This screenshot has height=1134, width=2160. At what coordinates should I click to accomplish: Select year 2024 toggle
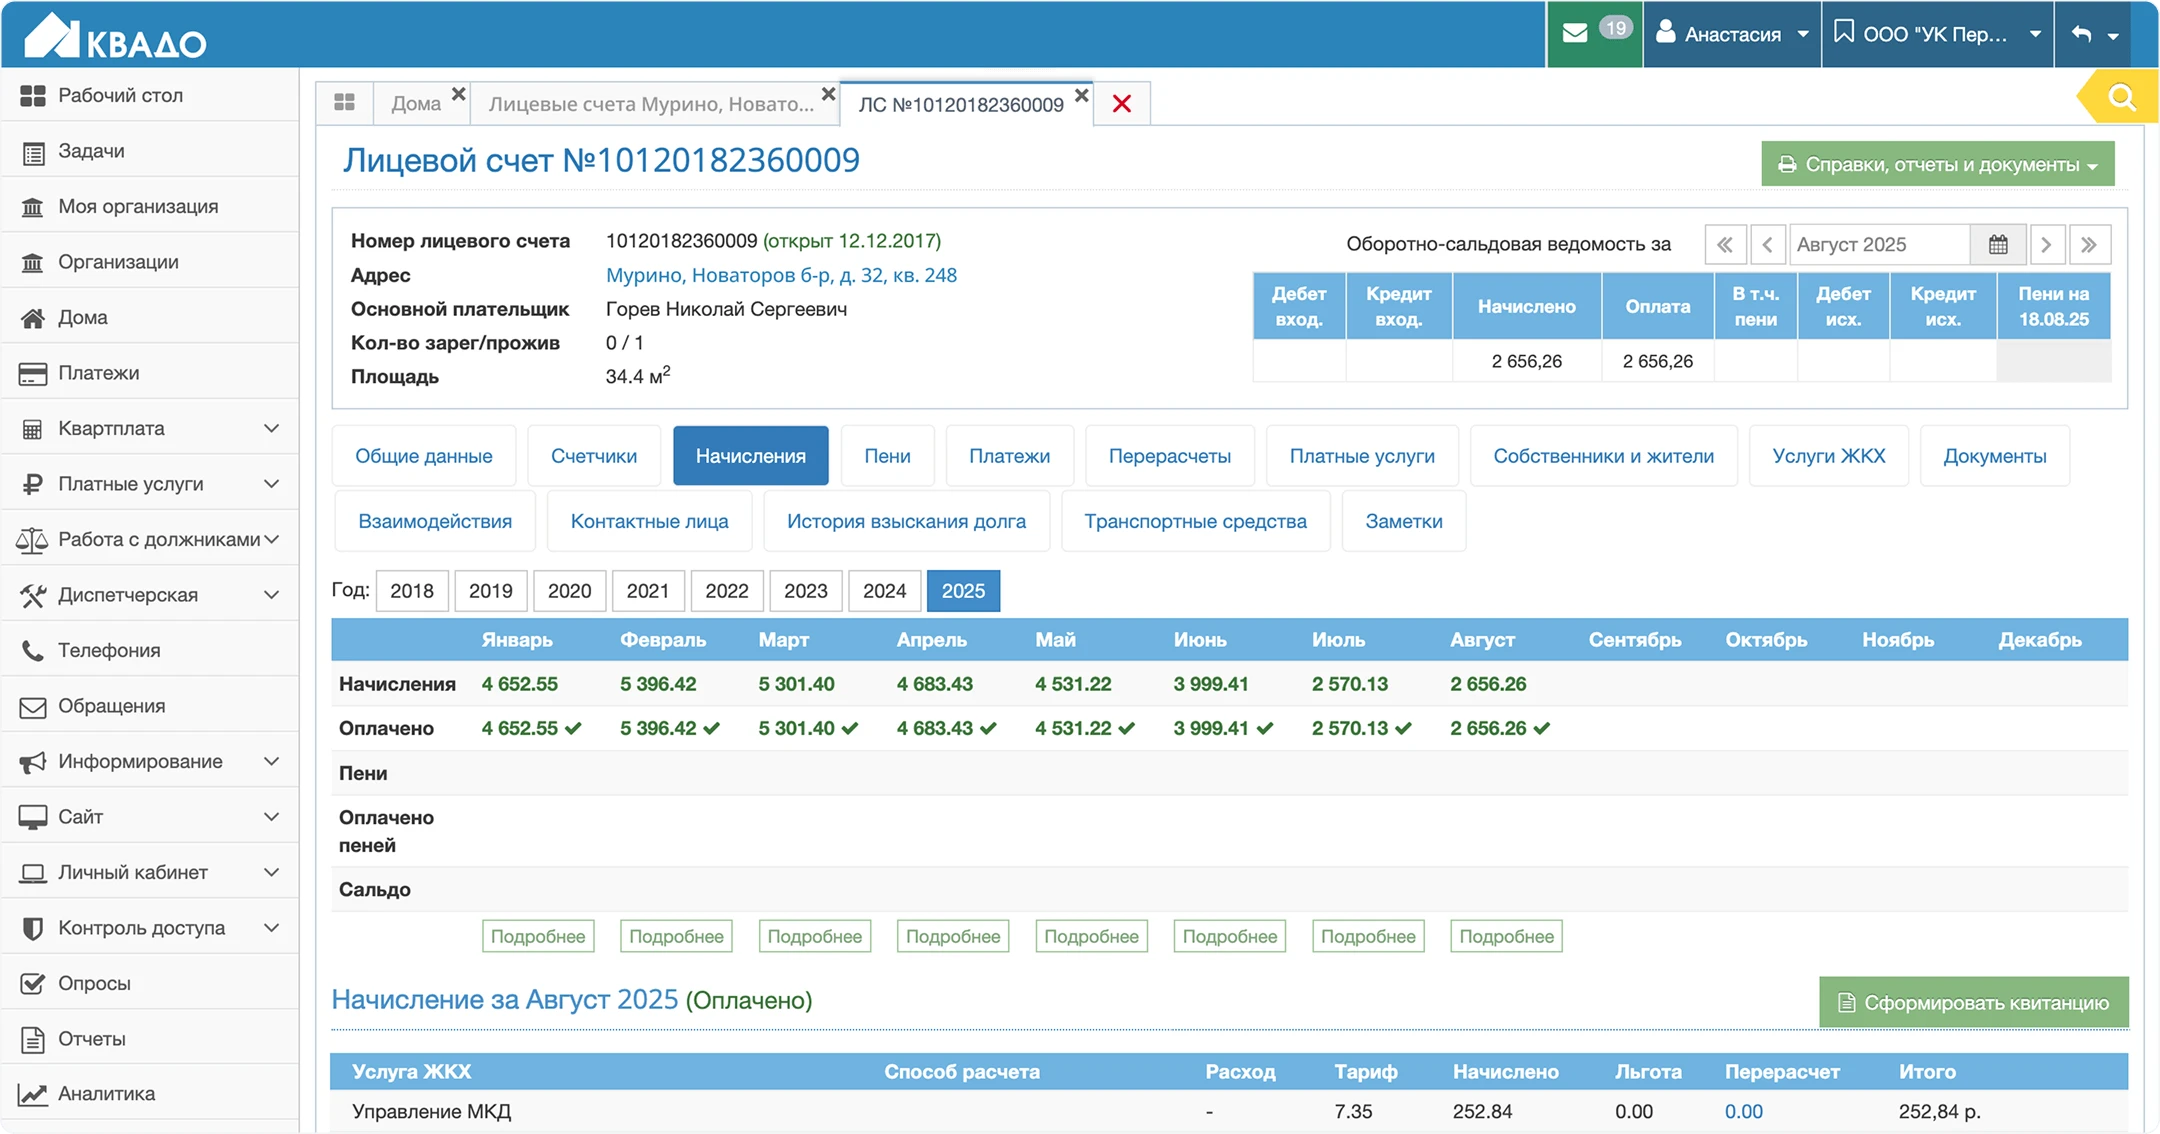coord(884,591)
